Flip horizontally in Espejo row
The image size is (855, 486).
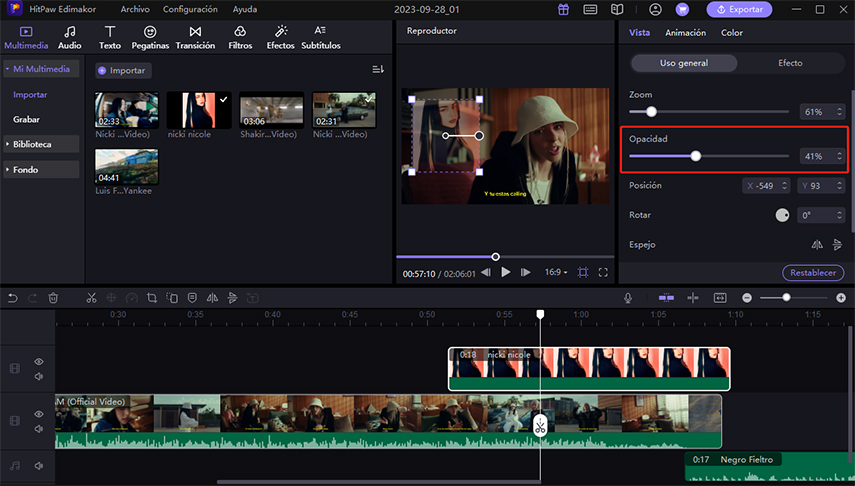[817, 244]
